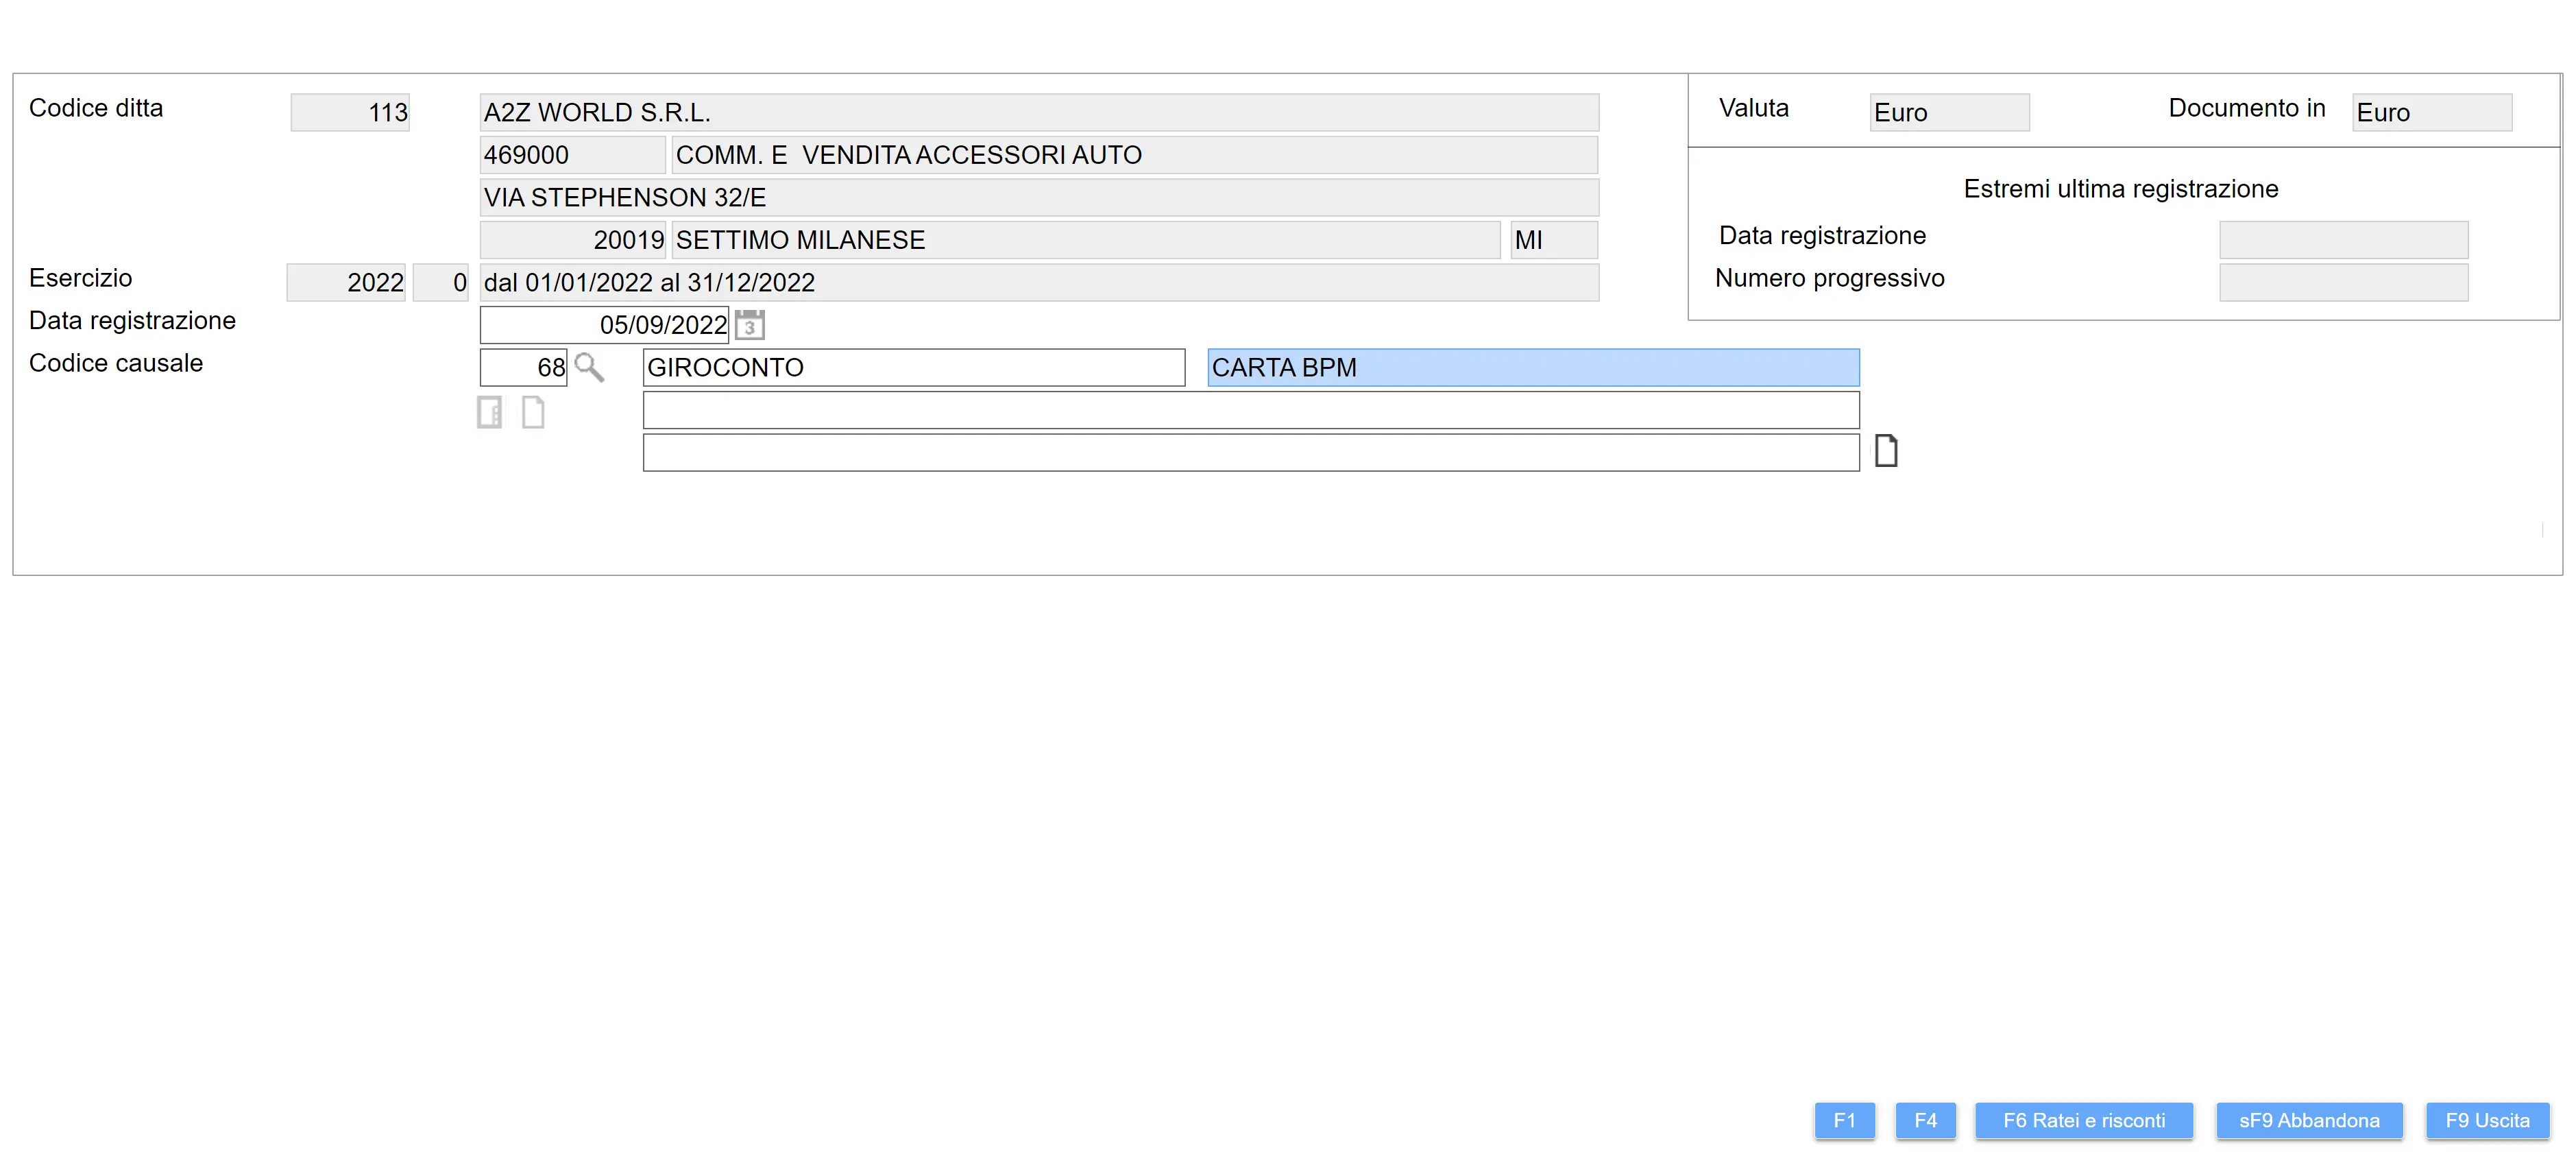2576x1152 pixels.
Task: Click the document icon right of the last description line
Action: point(1885,451)
